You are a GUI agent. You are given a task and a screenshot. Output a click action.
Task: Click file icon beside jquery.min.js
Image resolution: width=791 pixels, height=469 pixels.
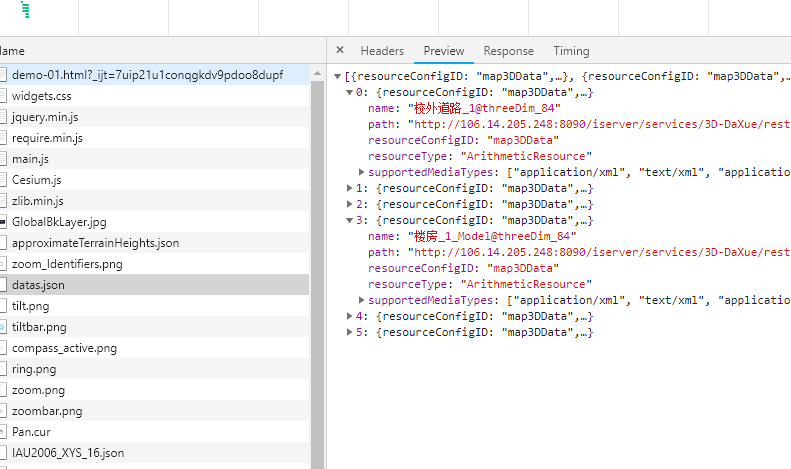tap(3, 117)
